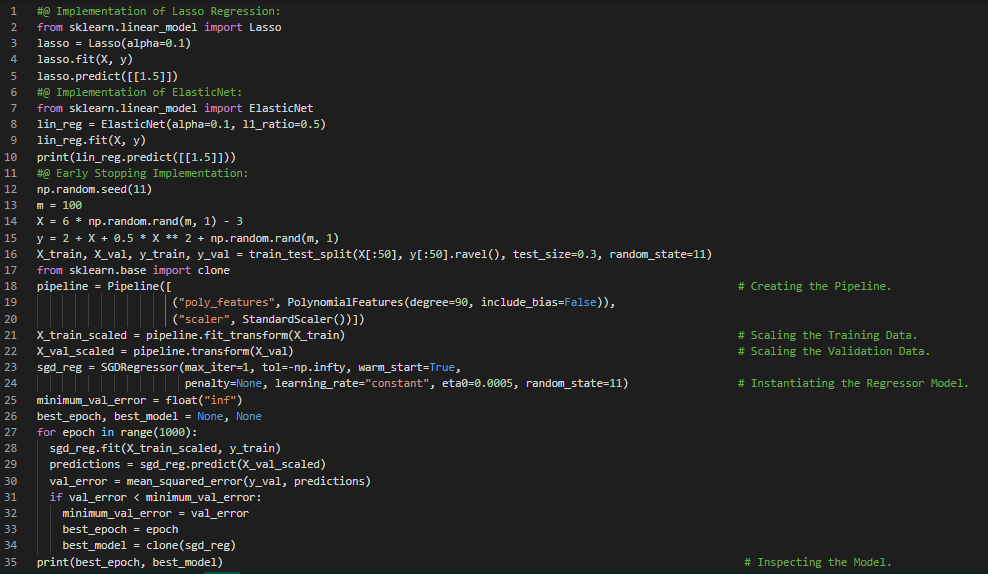The image size is (988, 574).
Task: Click line number 35 in the gutter
Action: click(11, 562)
